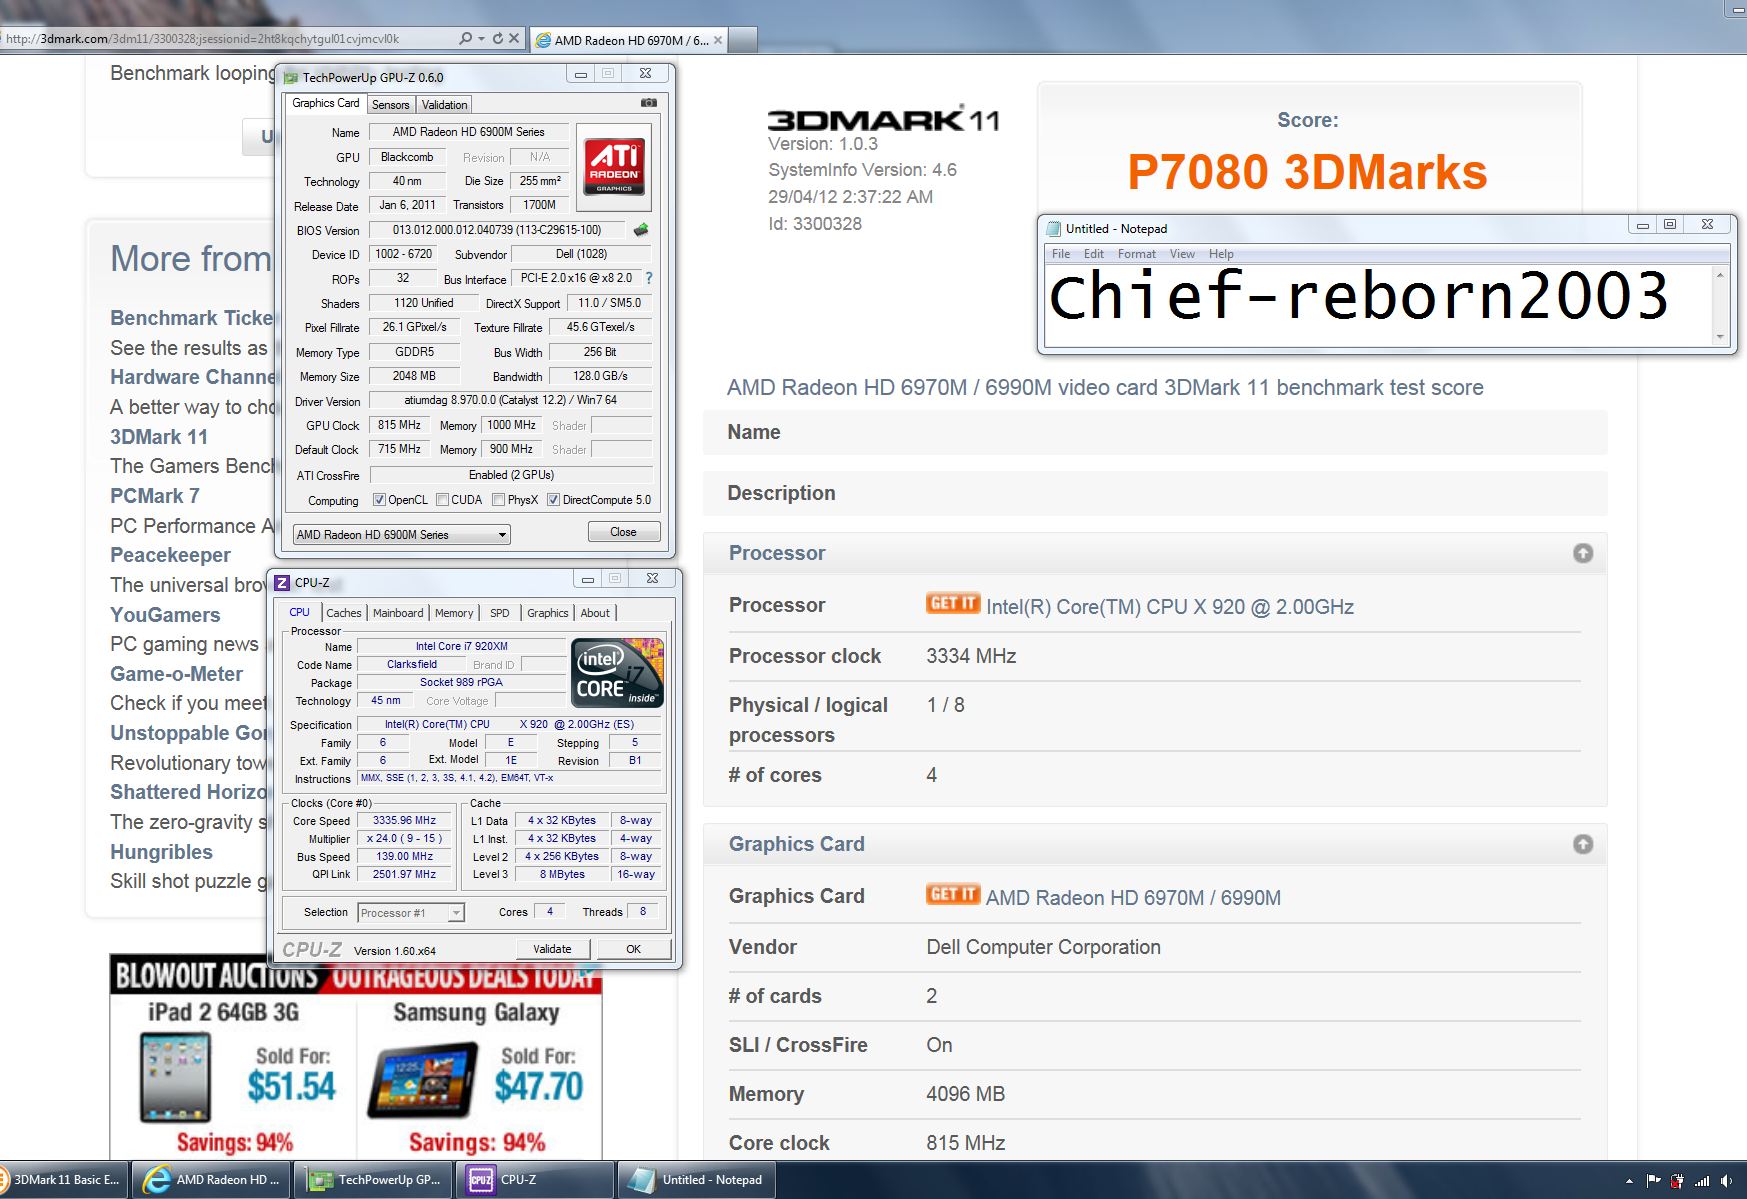Screen dimensions: 1747x1199
Task: Open the PCMark 7 link
Action: click(x=155, y=496)
